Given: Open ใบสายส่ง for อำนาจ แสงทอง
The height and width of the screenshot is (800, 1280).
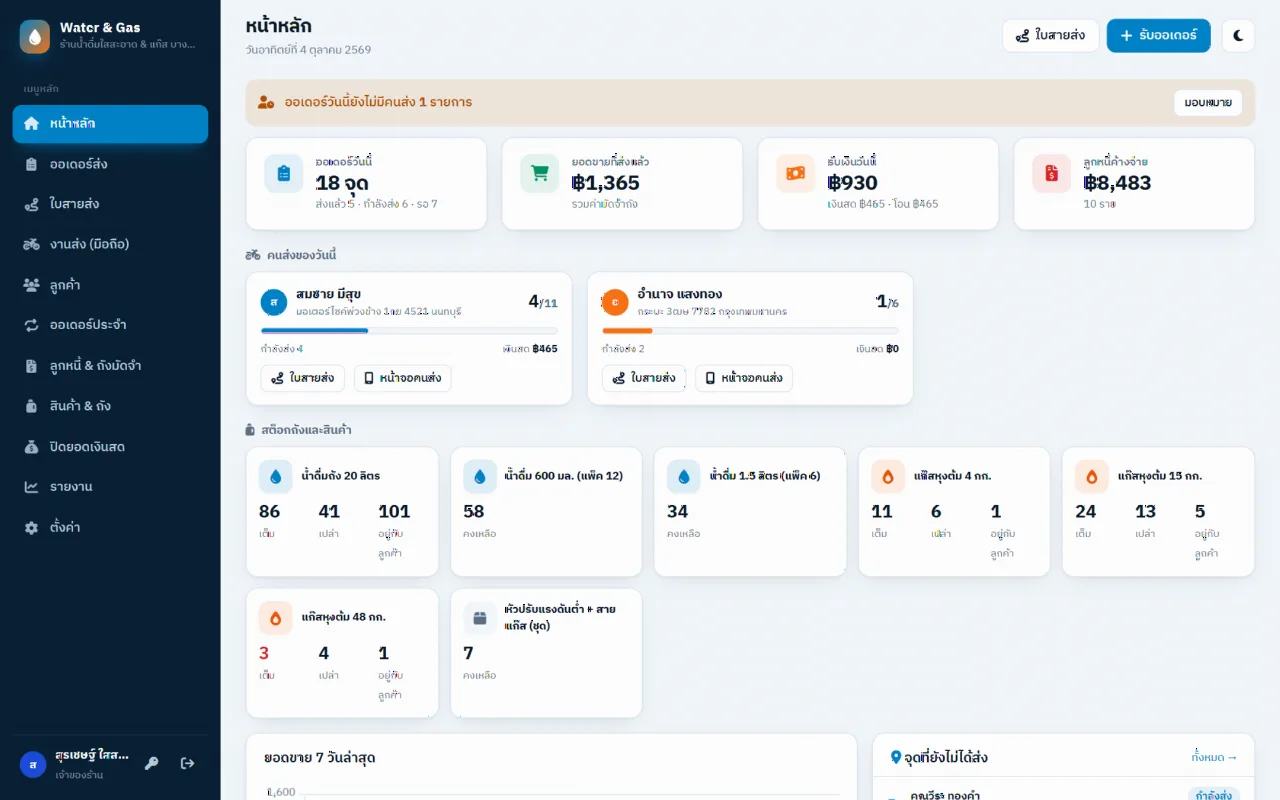Looking at the screenshot, I should 644,378.
